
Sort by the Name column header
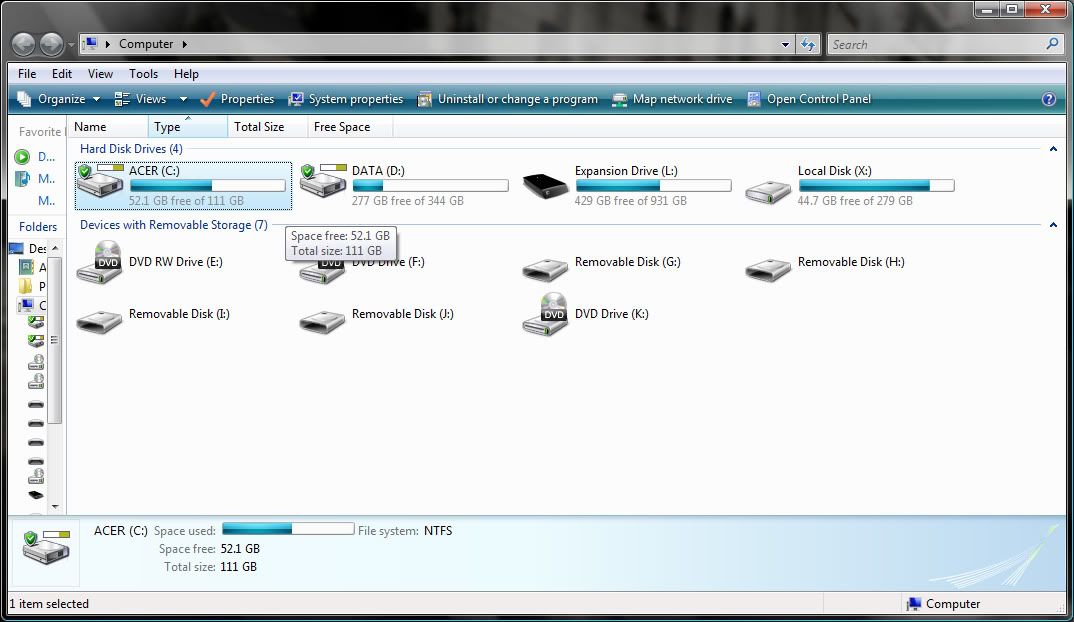[x=108, y=127]
